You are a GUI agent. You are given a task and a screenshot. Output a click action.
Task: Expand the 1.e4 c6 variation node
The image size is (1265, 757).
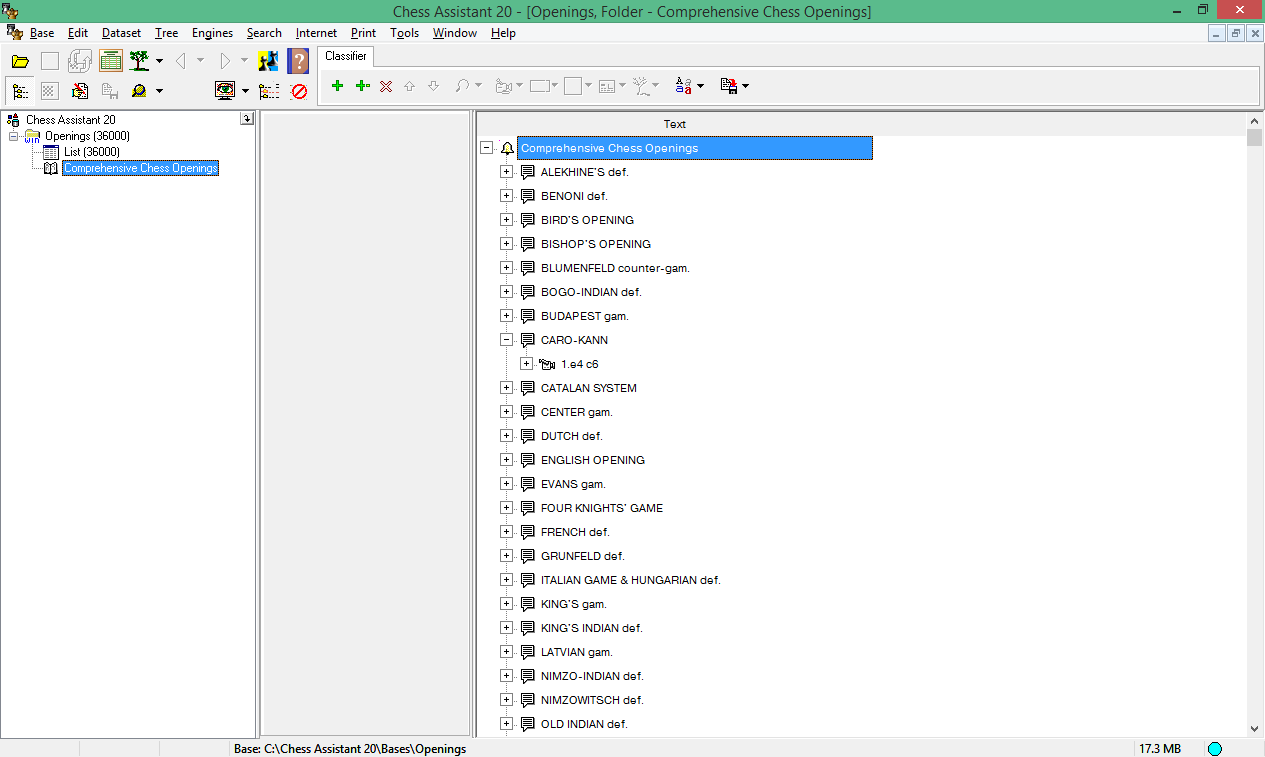pyautogui.click(x=526, y=364)
